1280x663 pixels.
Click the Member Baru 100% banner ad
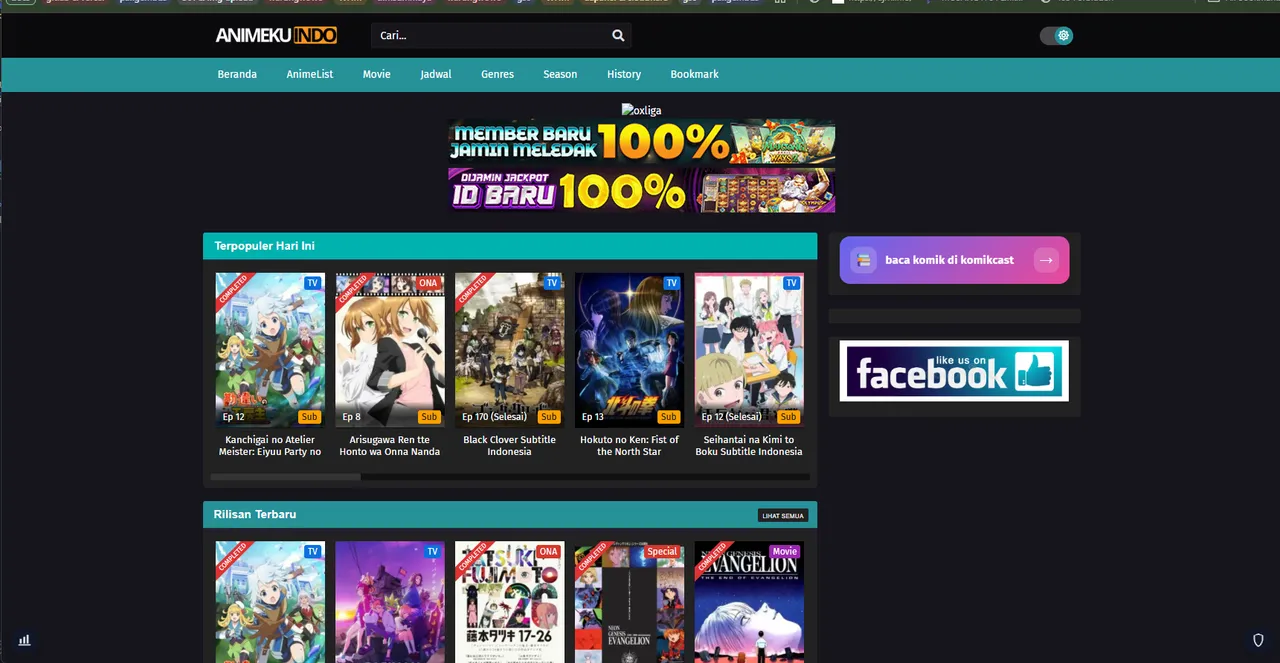[641, 142]
